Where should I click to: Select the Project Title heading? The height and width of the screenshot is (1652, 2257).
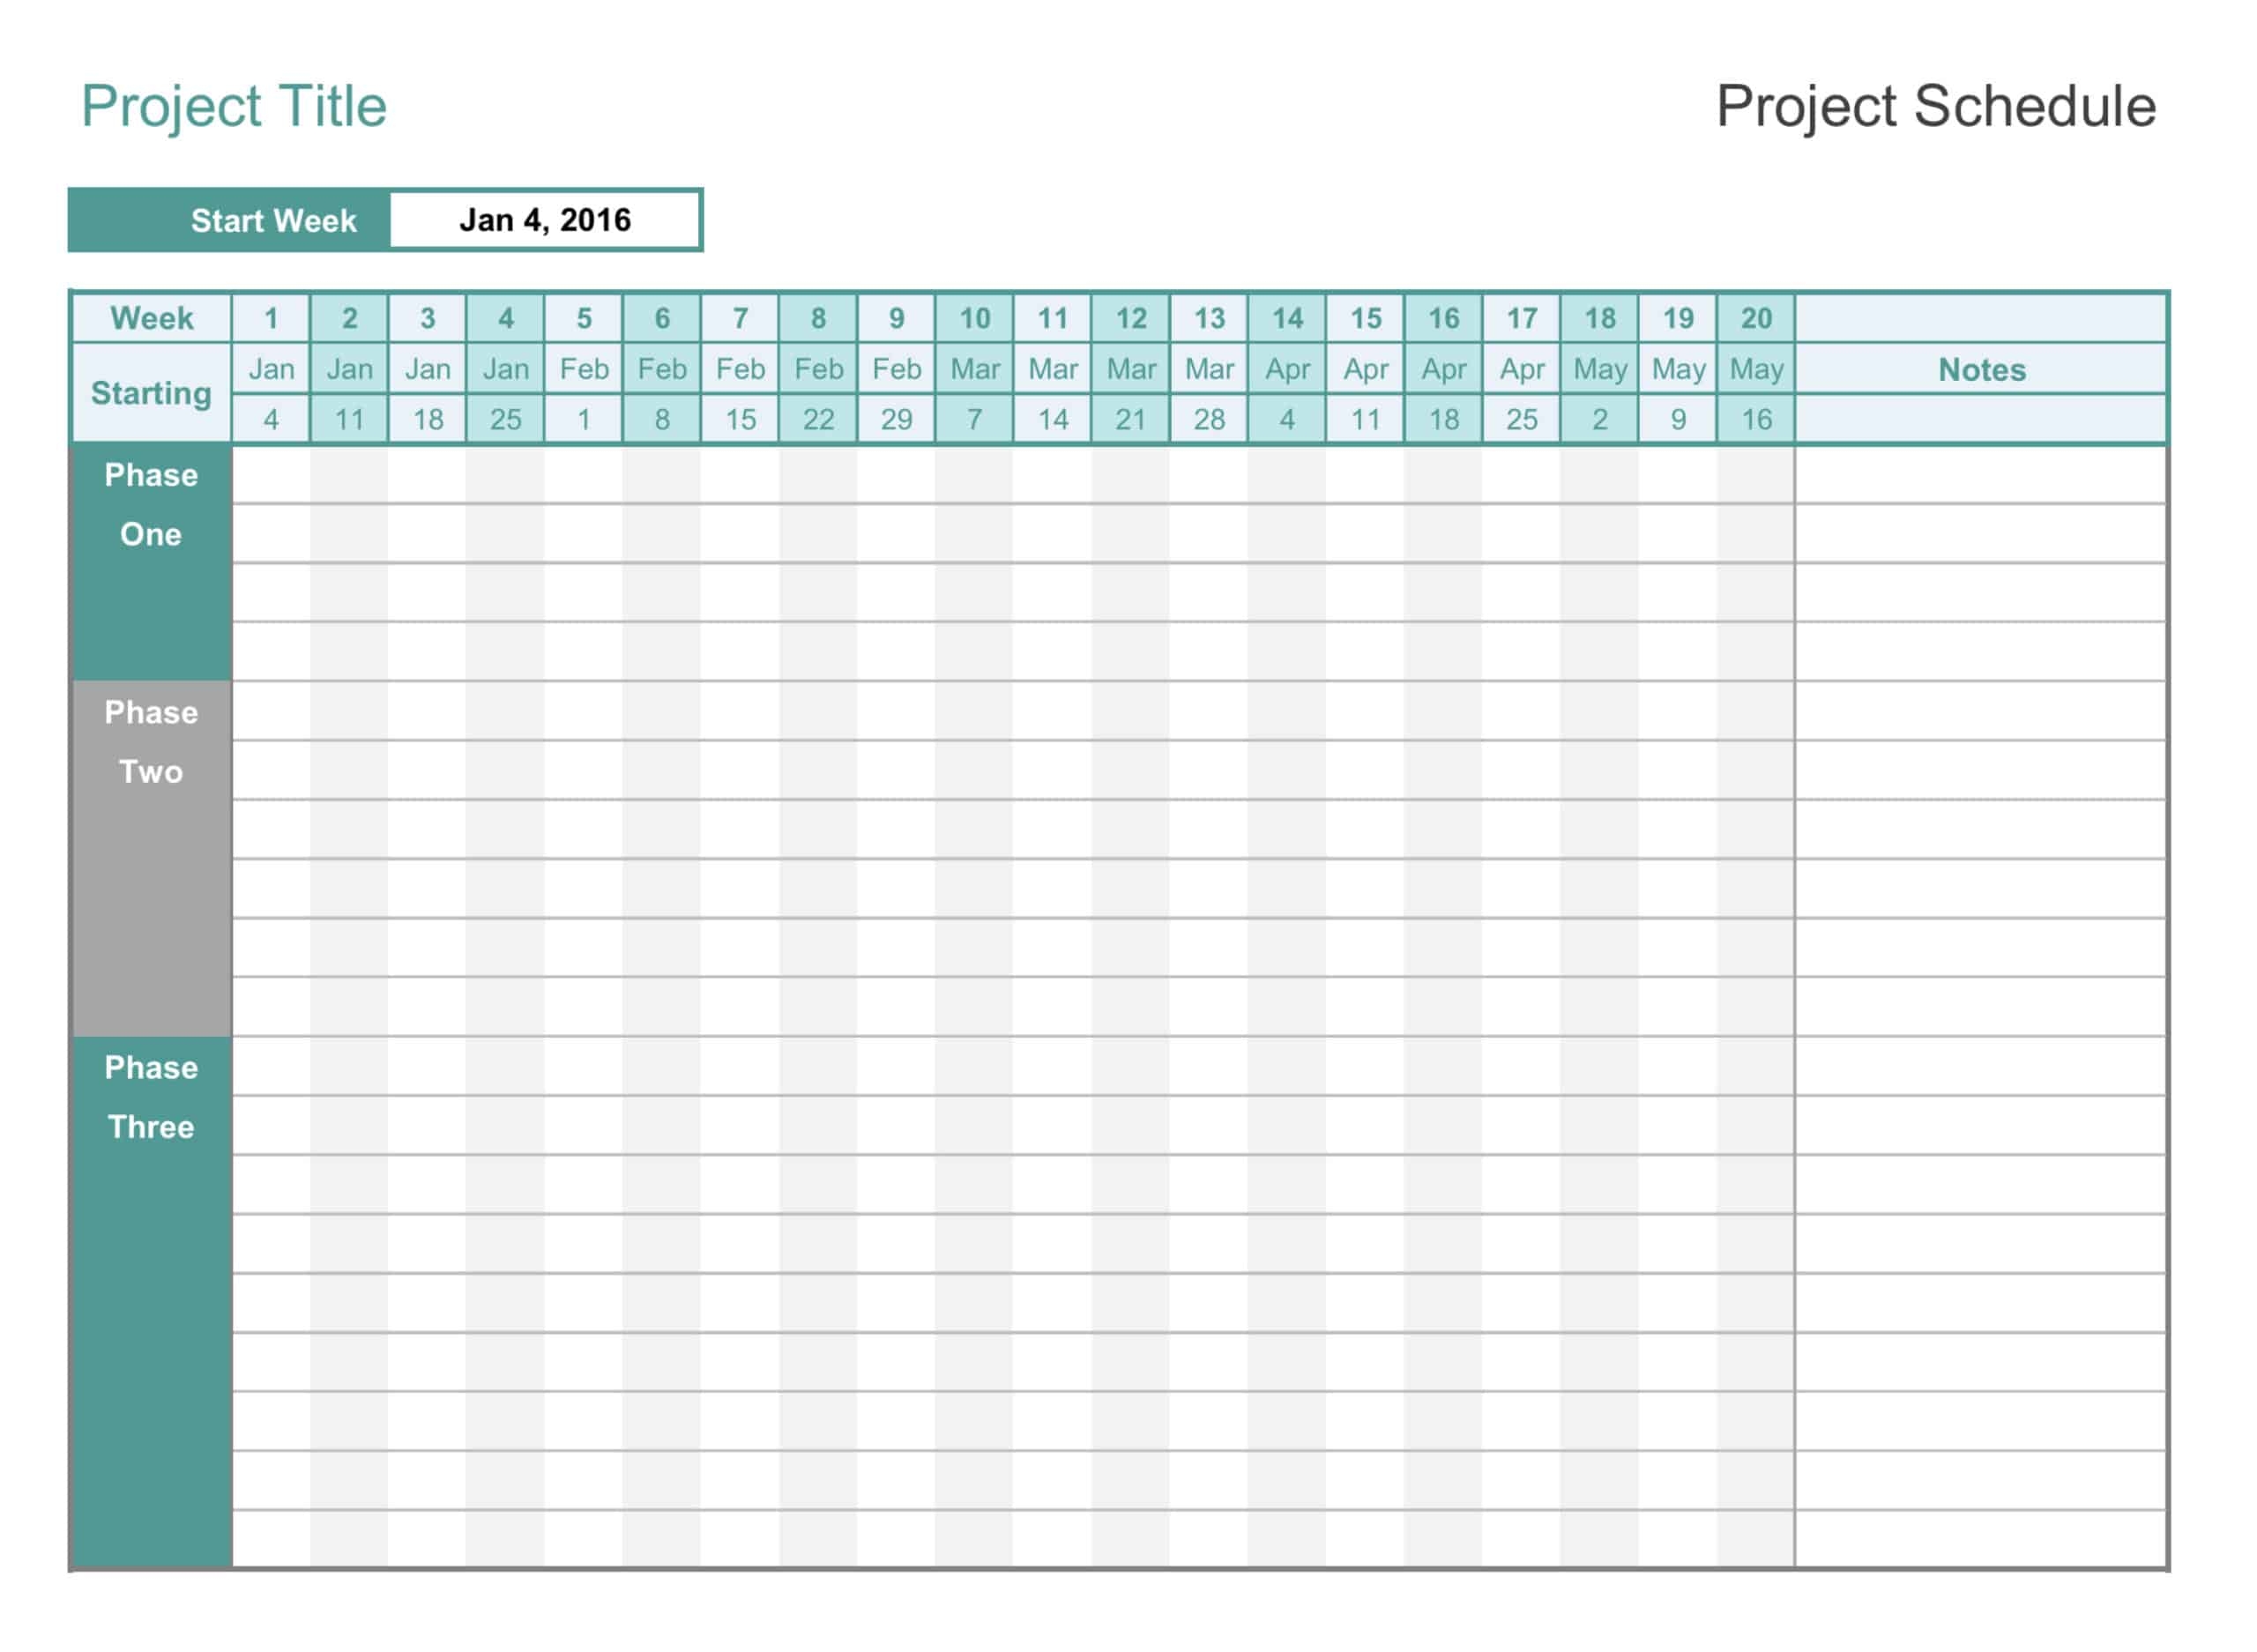click(x=234, y=106)
